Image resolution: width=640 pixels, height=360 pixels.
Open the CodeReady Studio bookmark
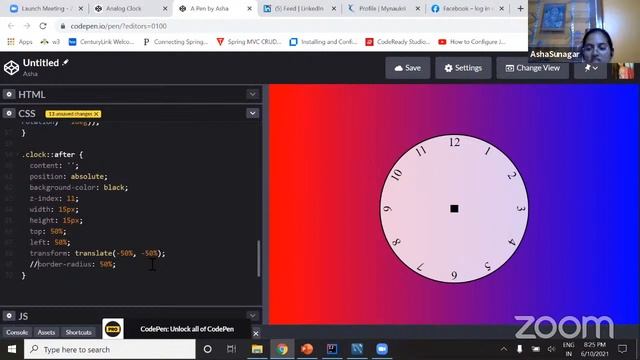[398, 42]
